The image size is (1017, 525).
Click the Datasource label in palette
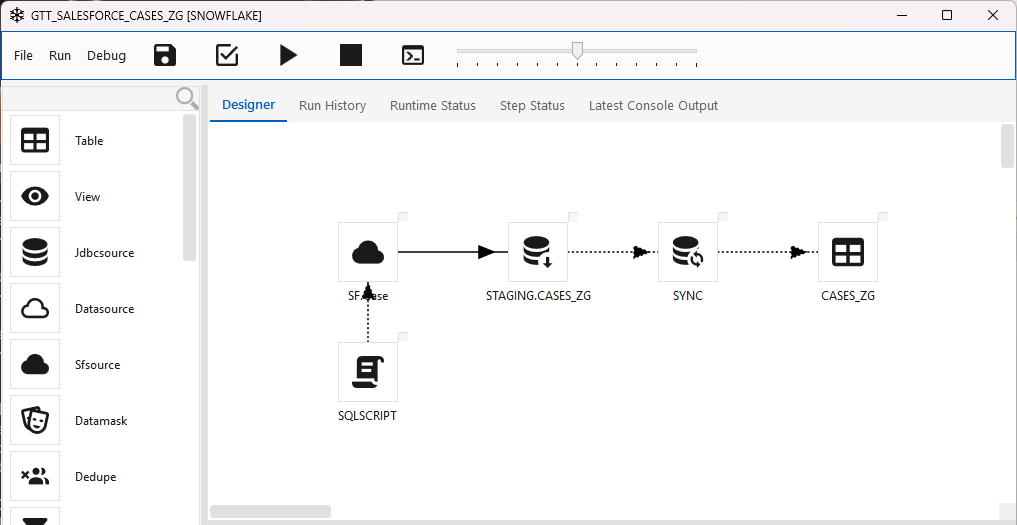pos(104,309)
